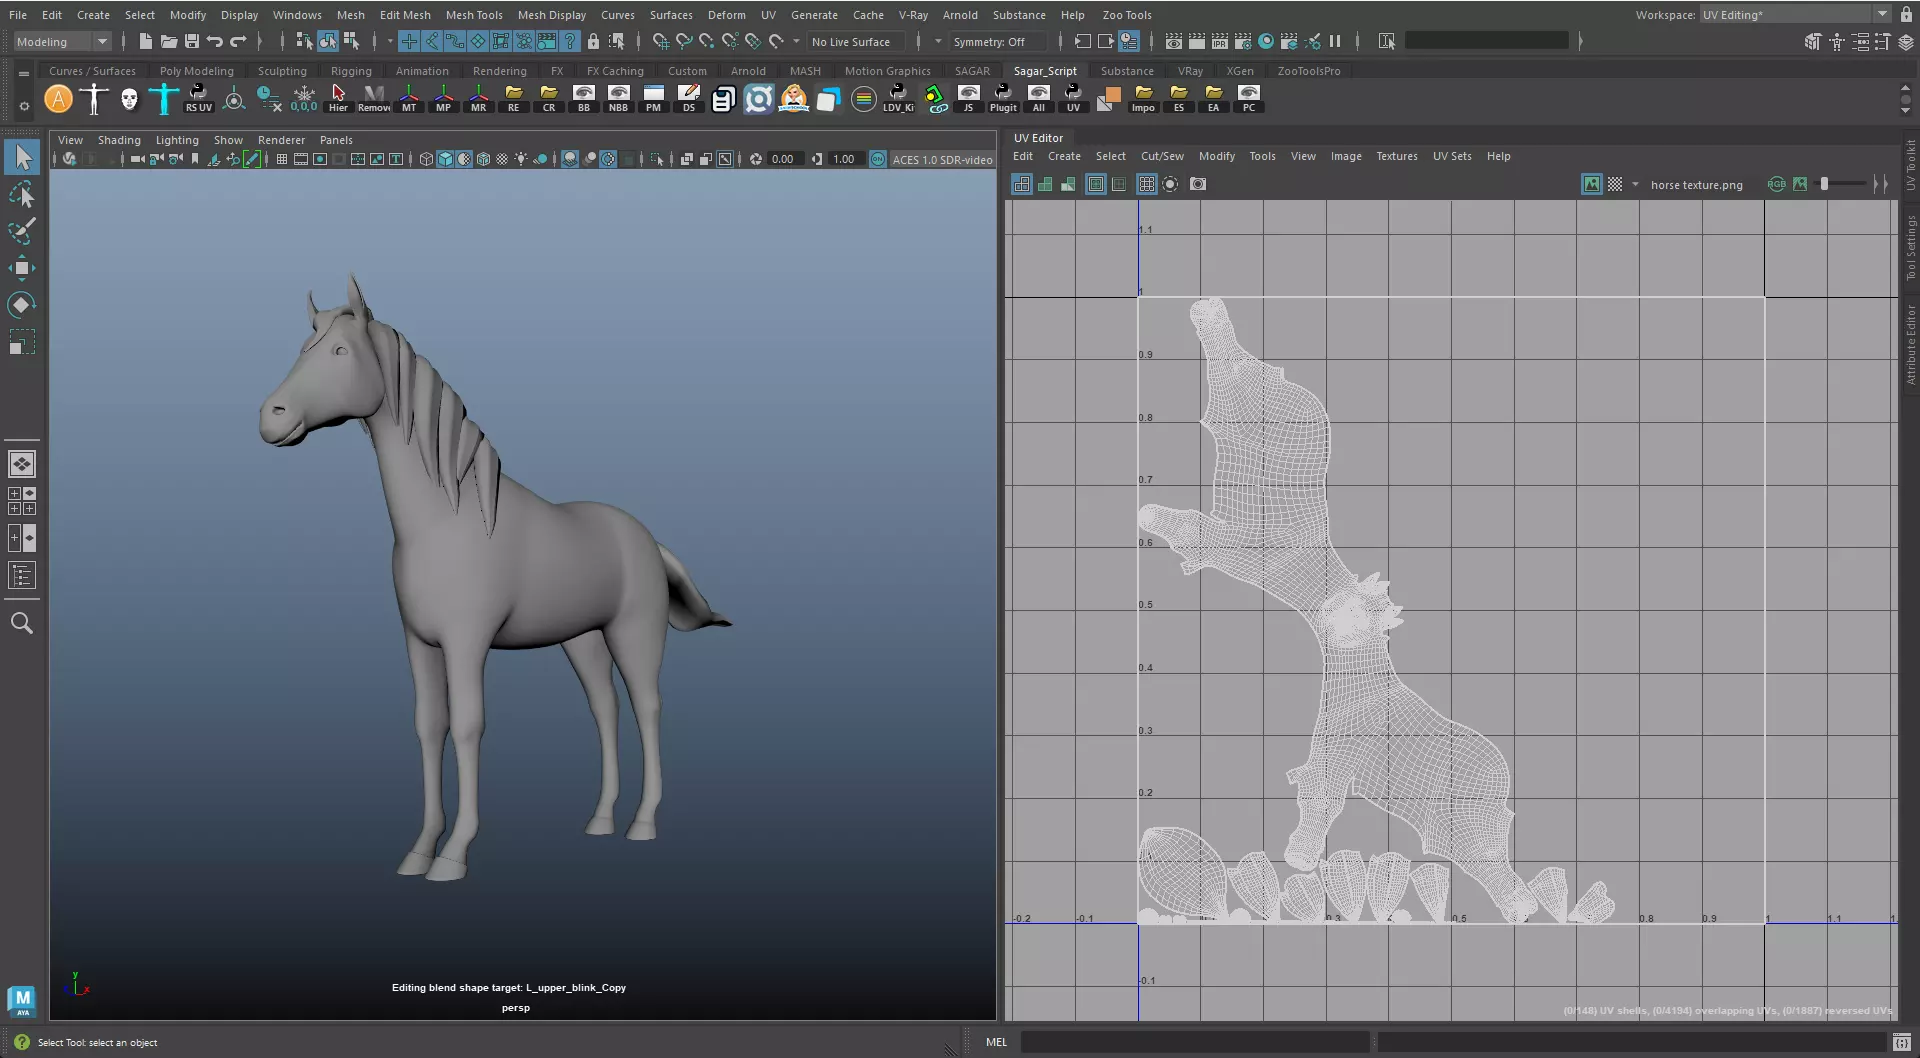Screen dimensions: 1920x1058
Task: Toggle grid display in UV Editor
Action: pyautogui.click(x=1146, y=184)
